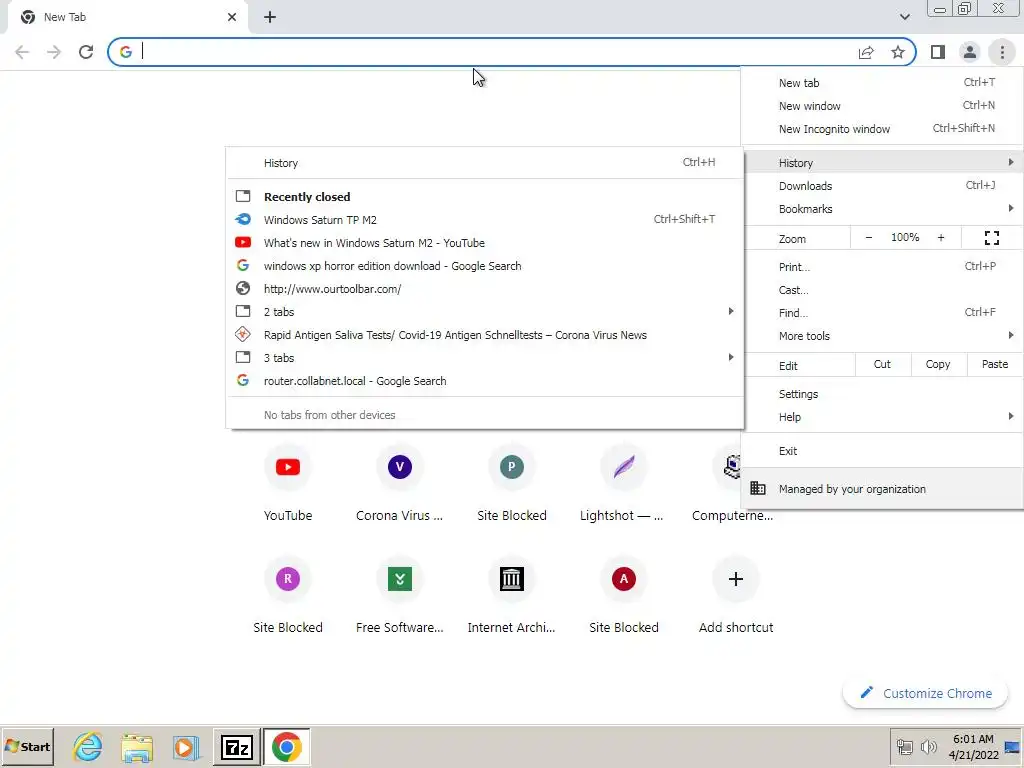Open the YouTube shortcut tile
The width and height of the screenshot is (1024, 768).
pos(288,482)
